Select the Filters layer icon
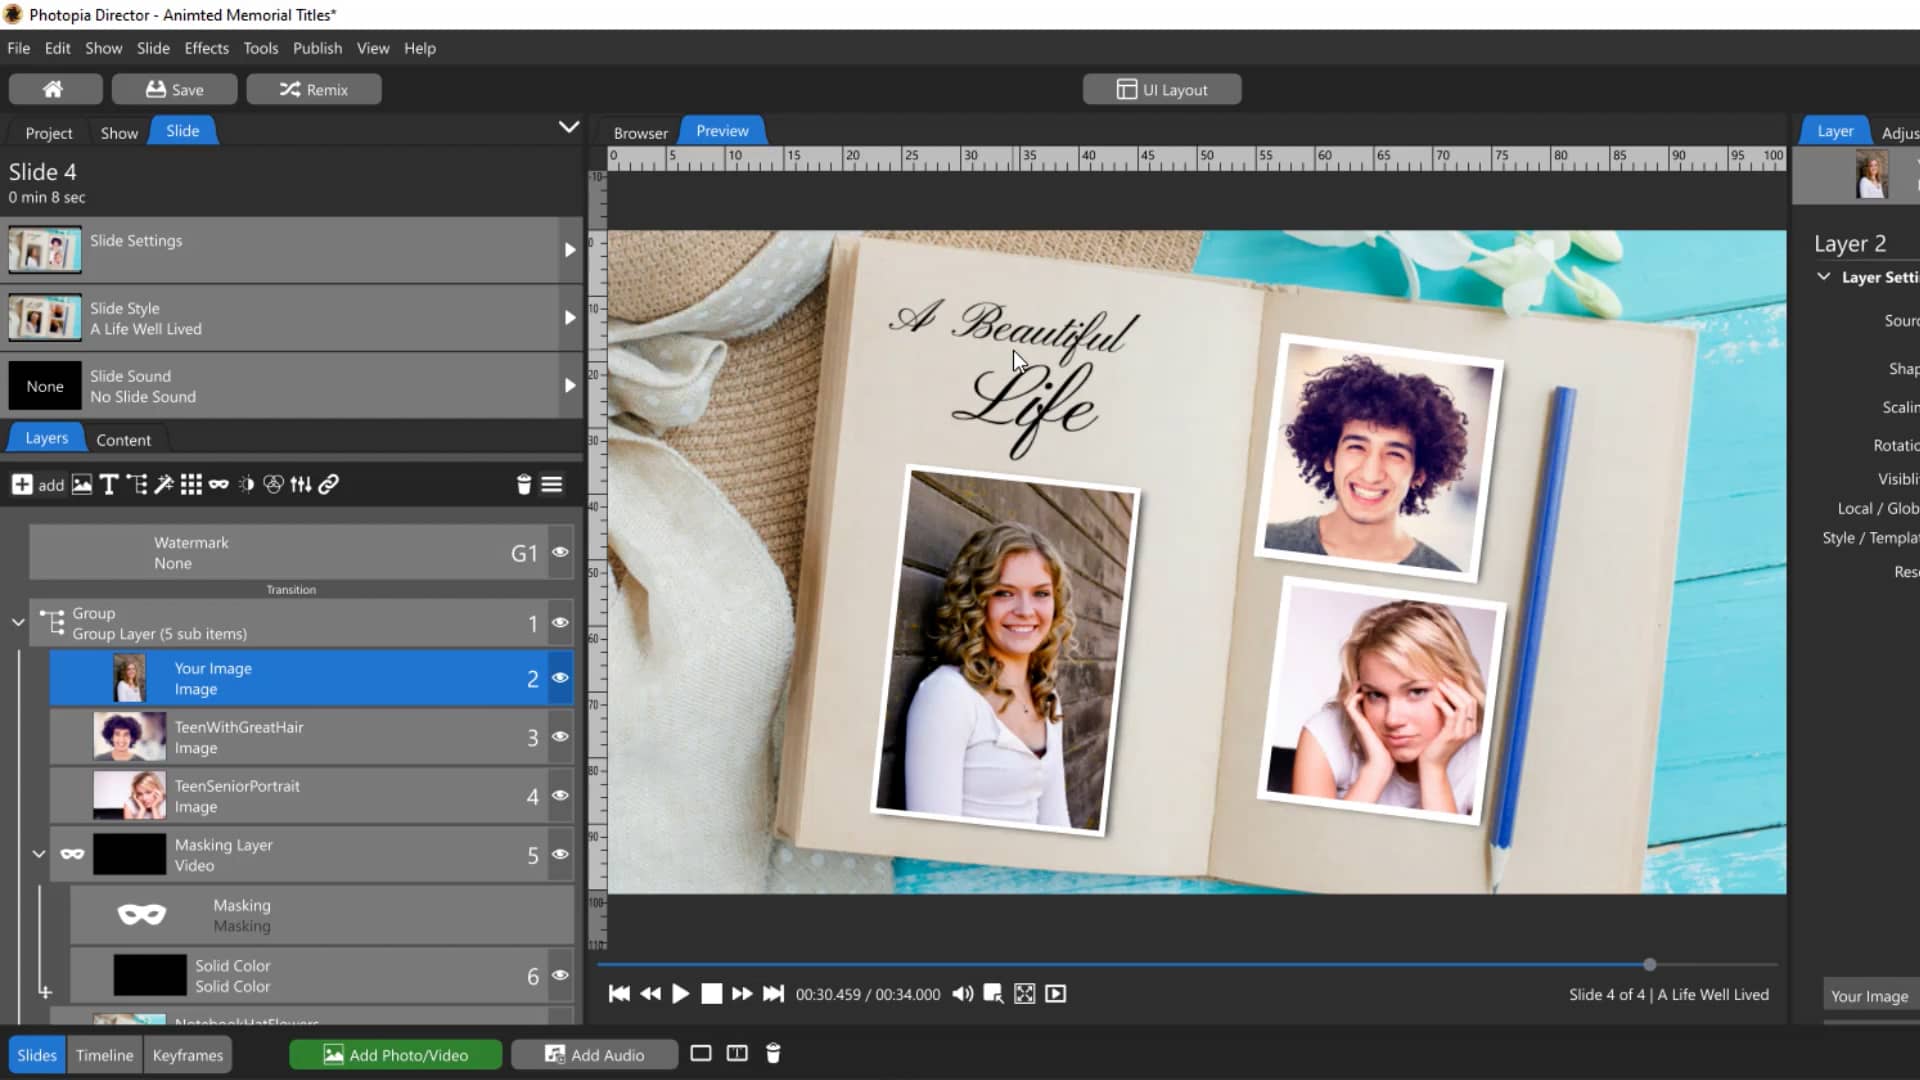The width and height of the screenshot is (1920, 1080). click(273, 484)
